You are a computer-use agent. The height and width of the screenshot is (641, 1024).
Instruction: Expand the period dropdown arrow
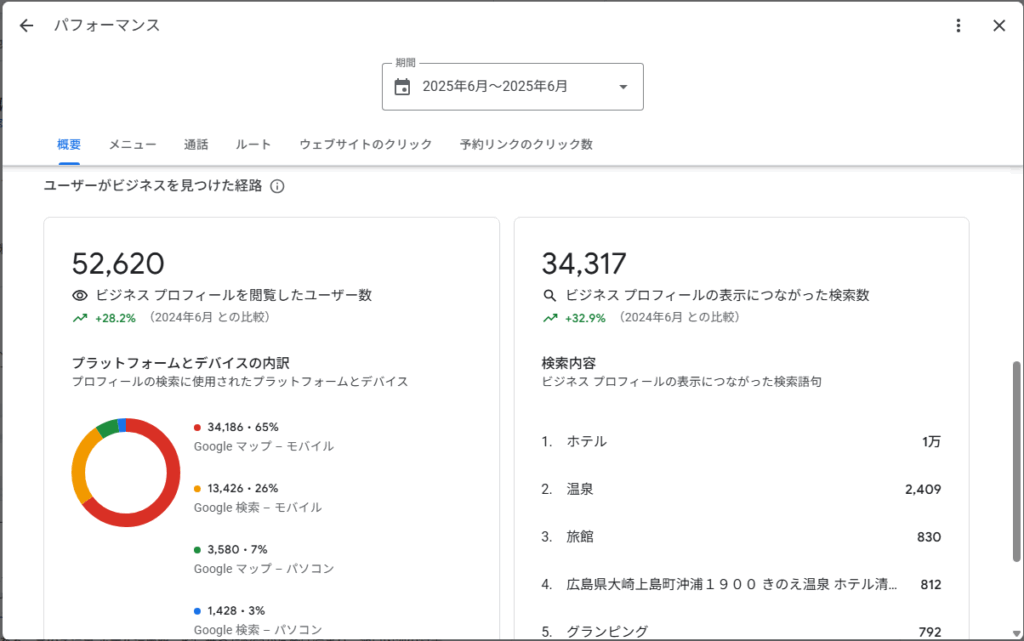623,87
